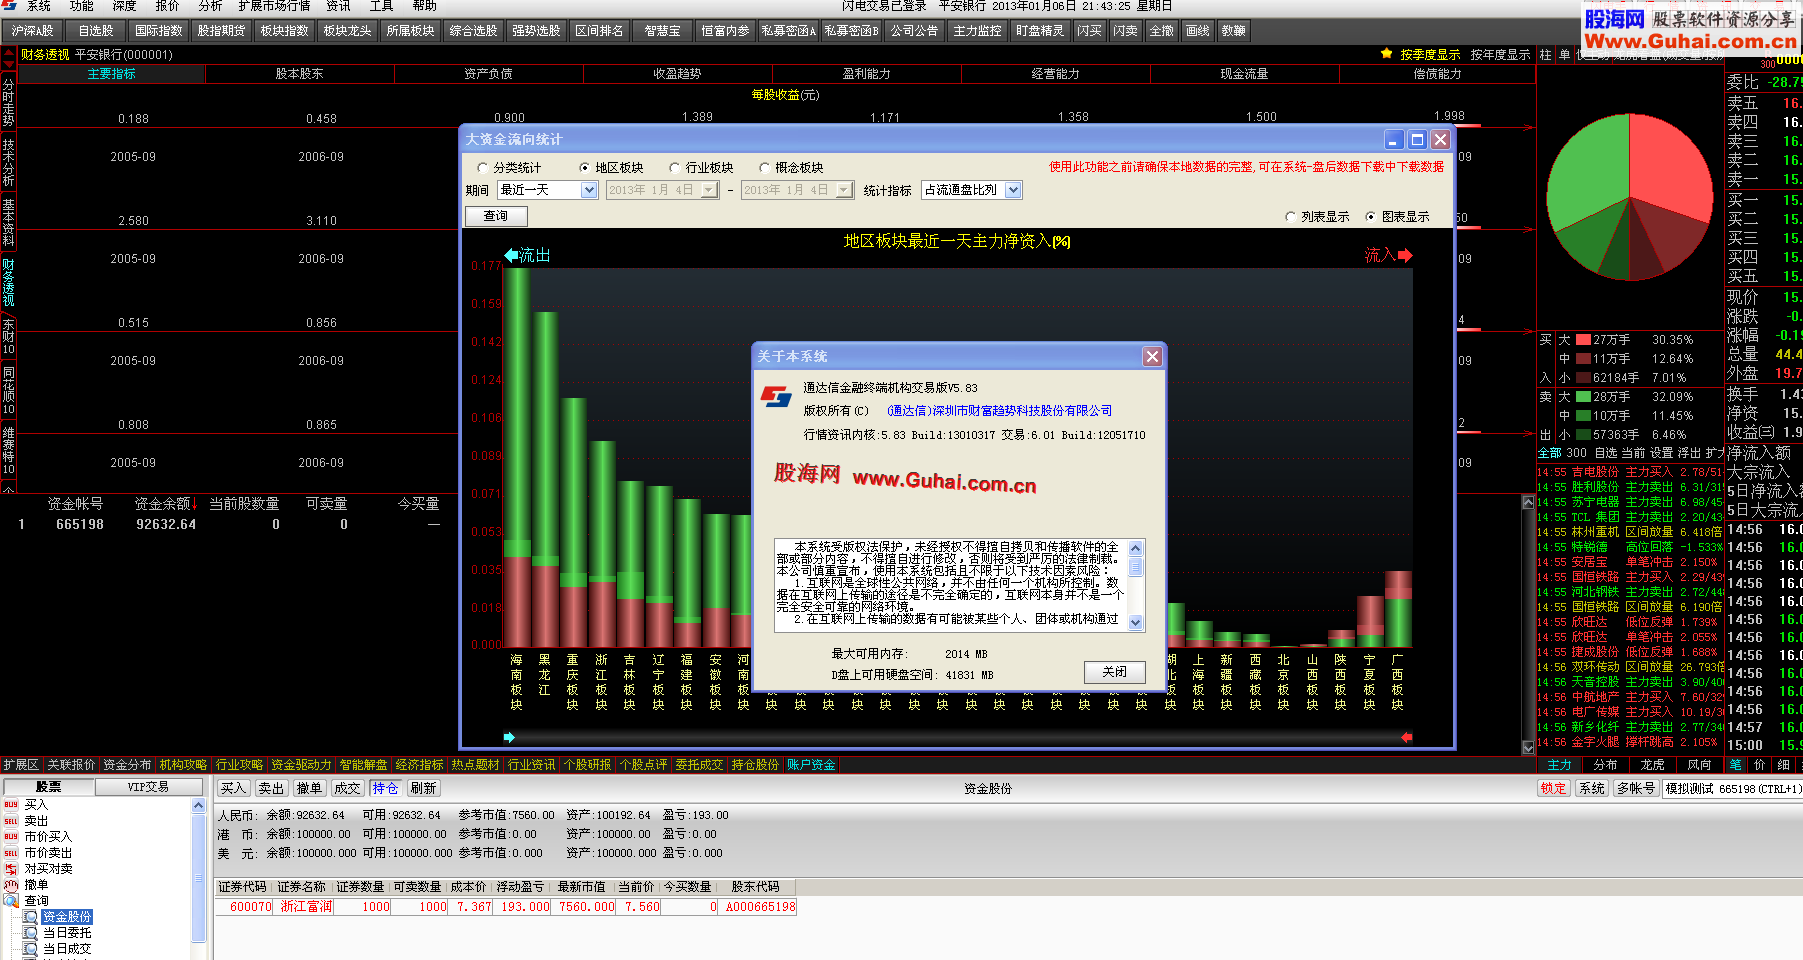This screenshot has height=960, width=1803.
Task: Click the 买入 button in trade toolbar
Action: [x=233, y=788]
